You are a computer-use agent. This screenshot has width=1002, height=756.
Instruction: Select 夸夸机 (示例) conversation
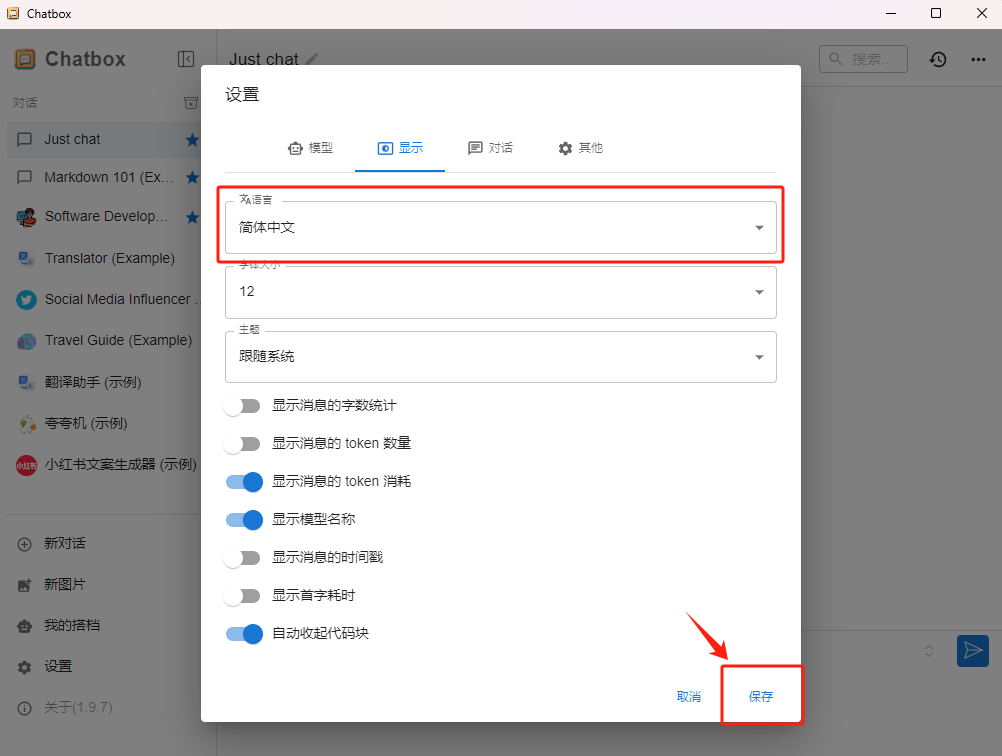click(x=103, y=424)
